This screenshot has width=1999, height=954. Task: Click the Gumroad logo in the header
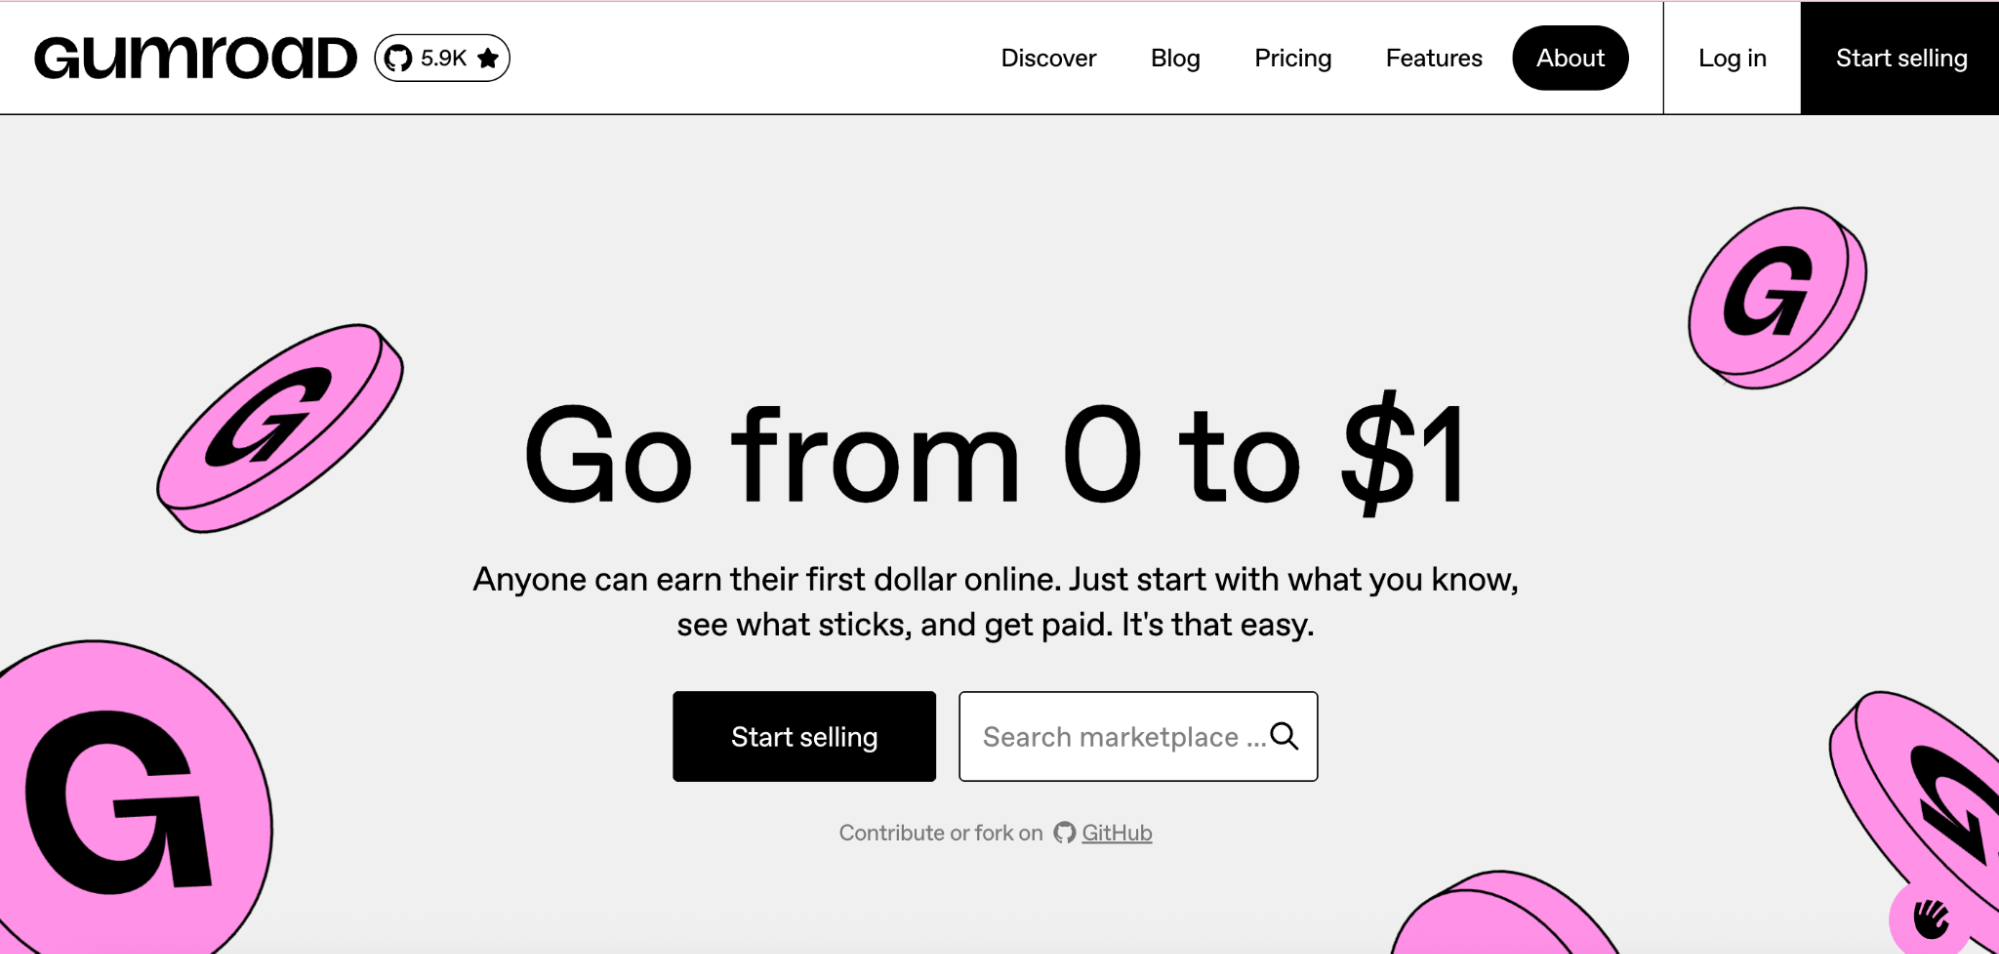click(x=195, y=58)
